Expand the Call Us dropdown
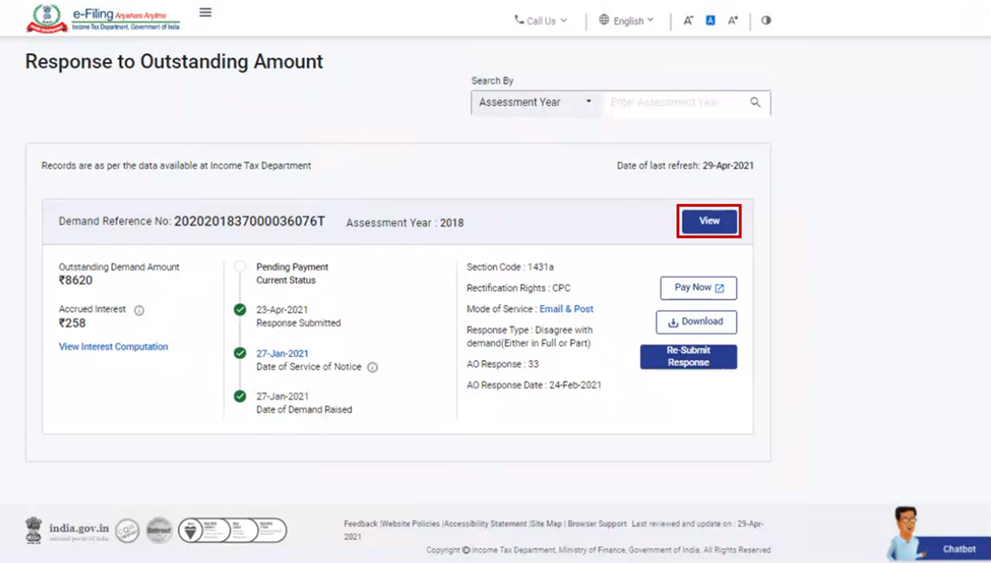 pos(540,20)
